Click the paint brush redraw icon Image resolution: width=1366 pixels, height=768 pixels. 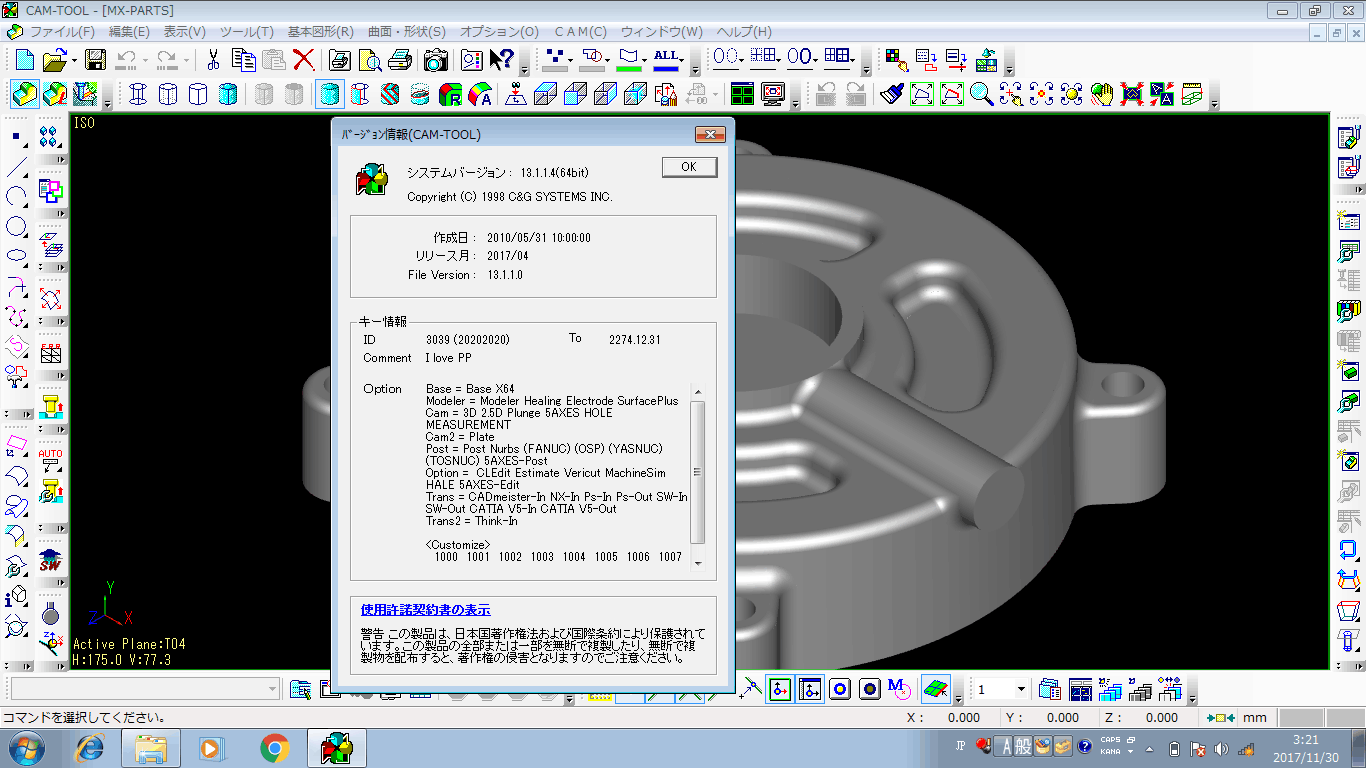point(891,95)
